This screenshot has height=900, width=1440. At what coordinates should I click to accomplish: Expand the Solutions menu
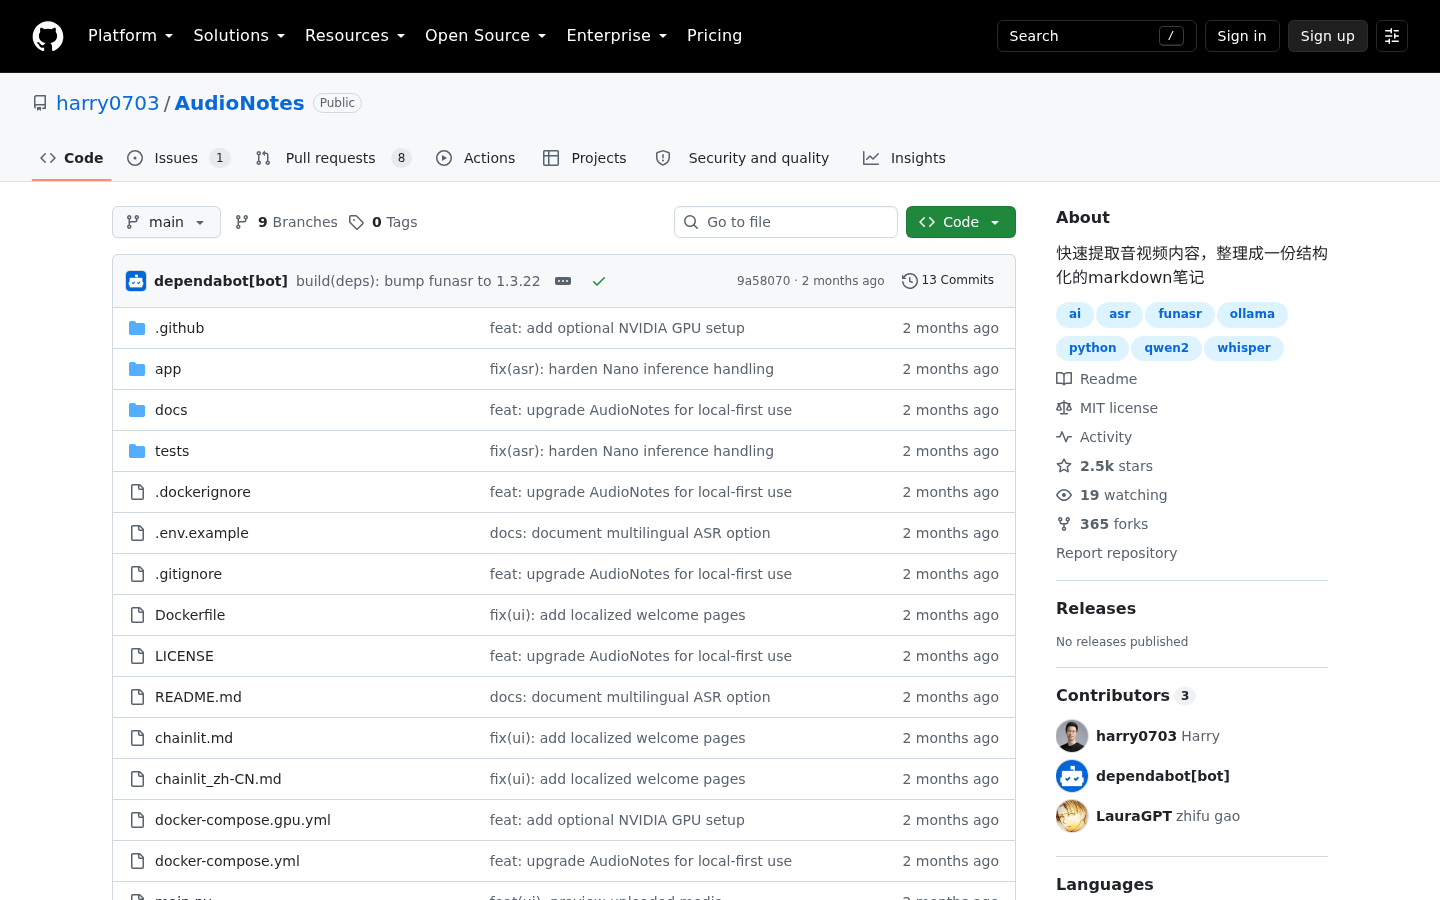[239, 36]
